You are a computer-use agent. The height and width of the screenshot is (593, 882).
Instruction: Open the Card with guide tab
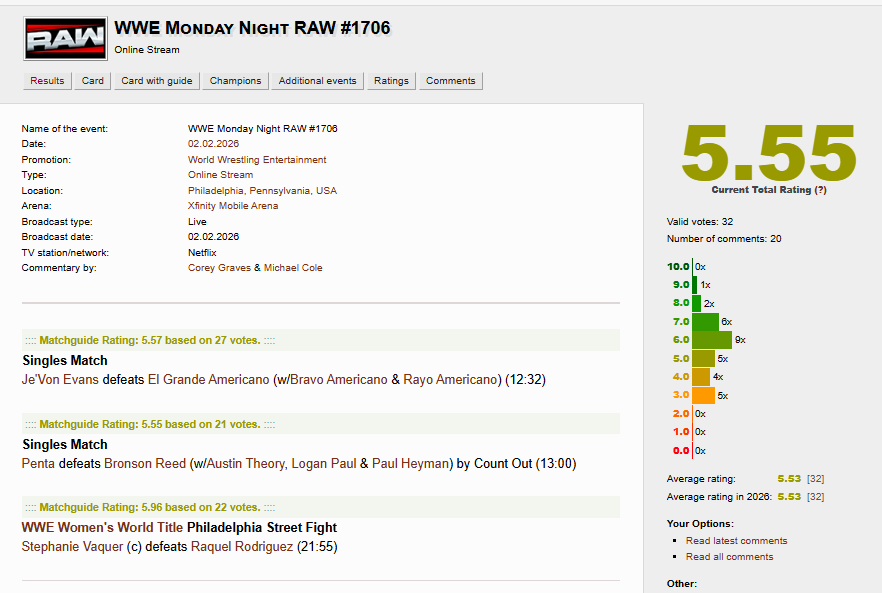coord(156,80)
